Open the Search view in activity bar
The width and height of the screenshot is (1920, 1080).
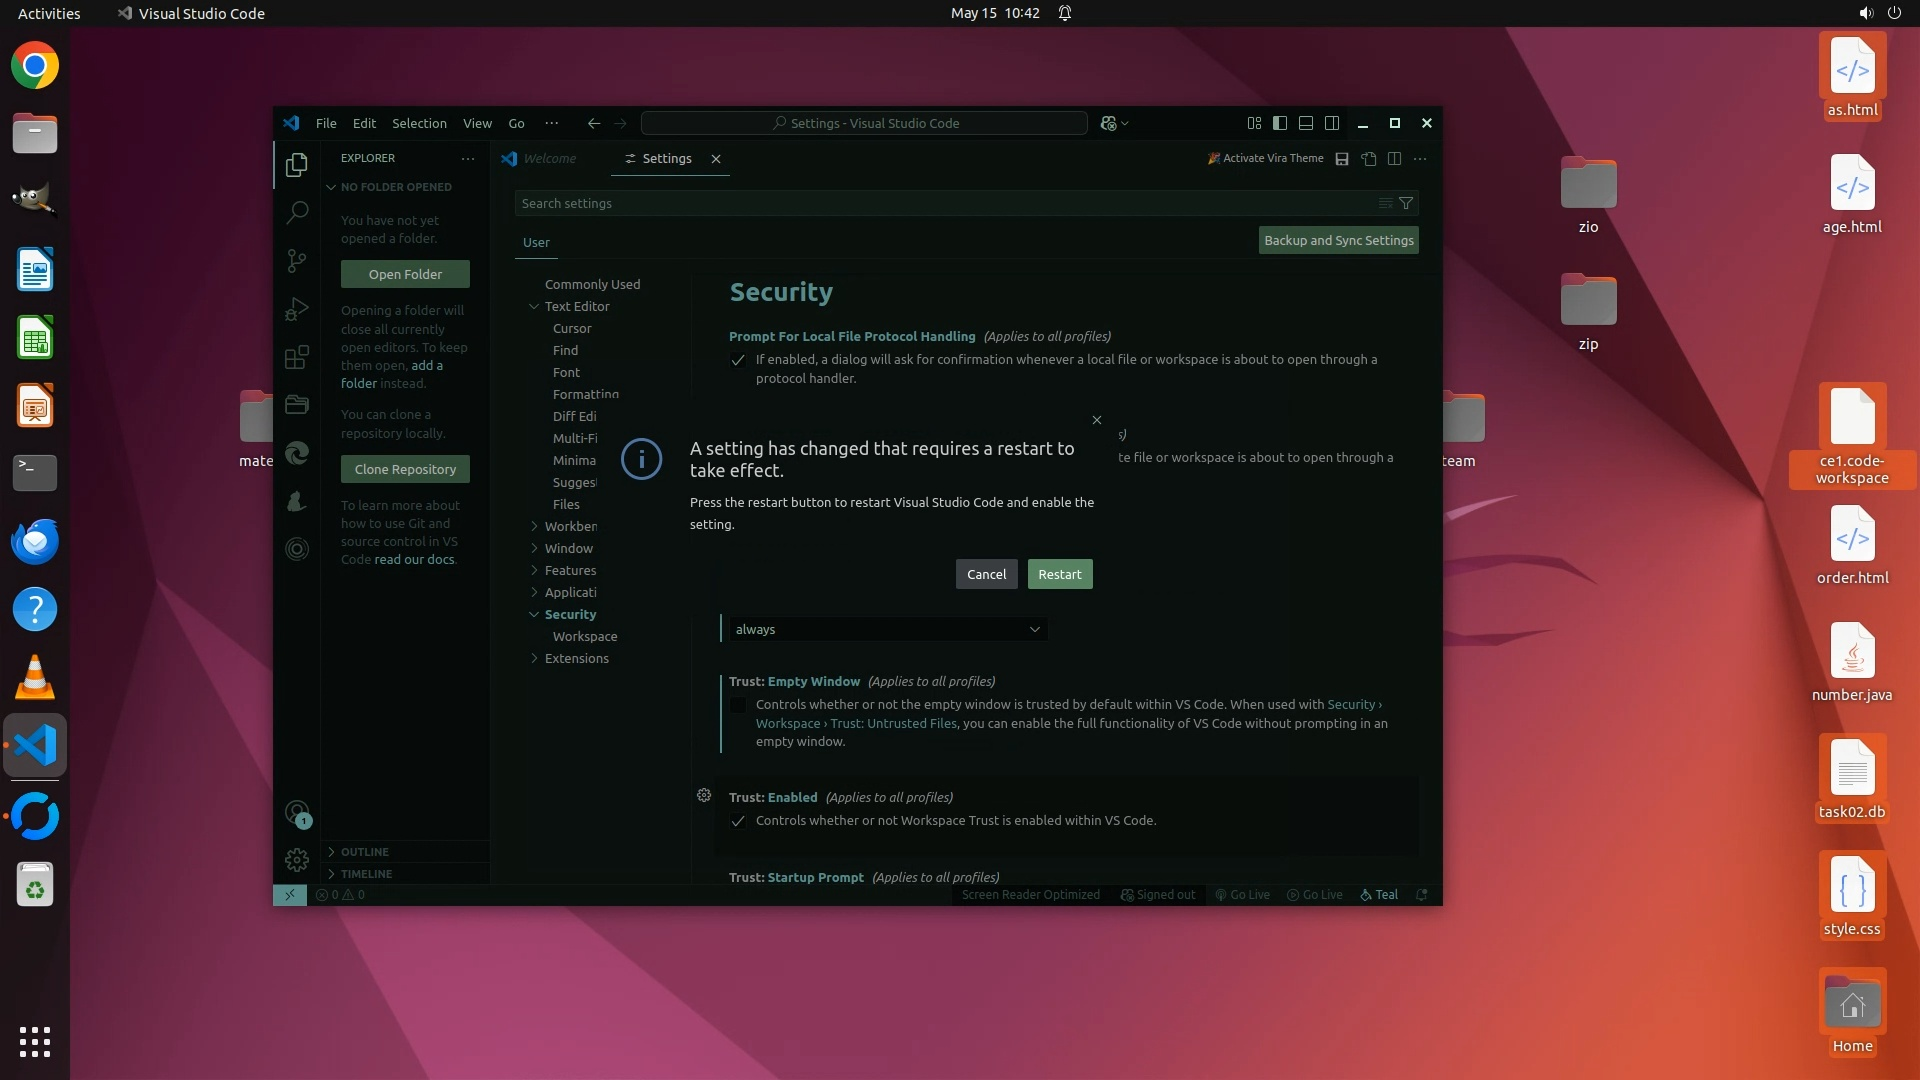pyautogui.click(x=297, y=212)
